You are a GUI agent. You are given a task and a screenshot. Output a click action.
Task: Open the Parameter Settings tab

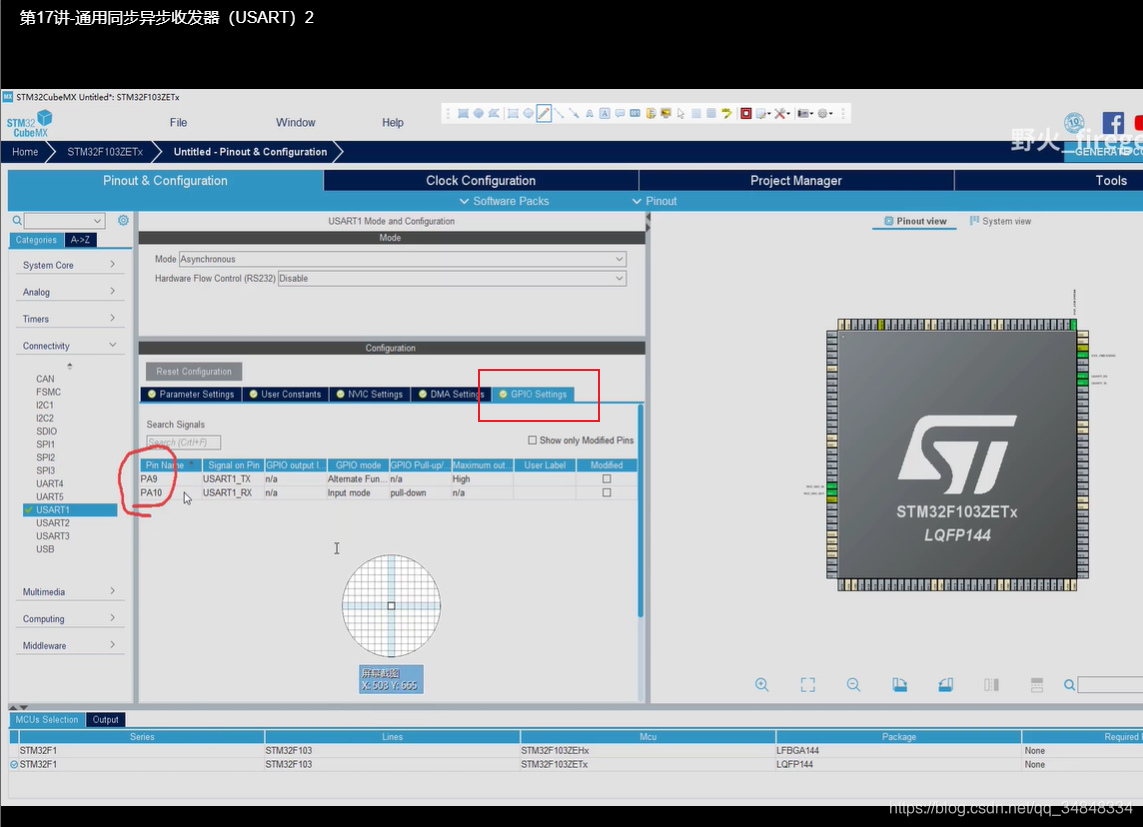(191, 394)
